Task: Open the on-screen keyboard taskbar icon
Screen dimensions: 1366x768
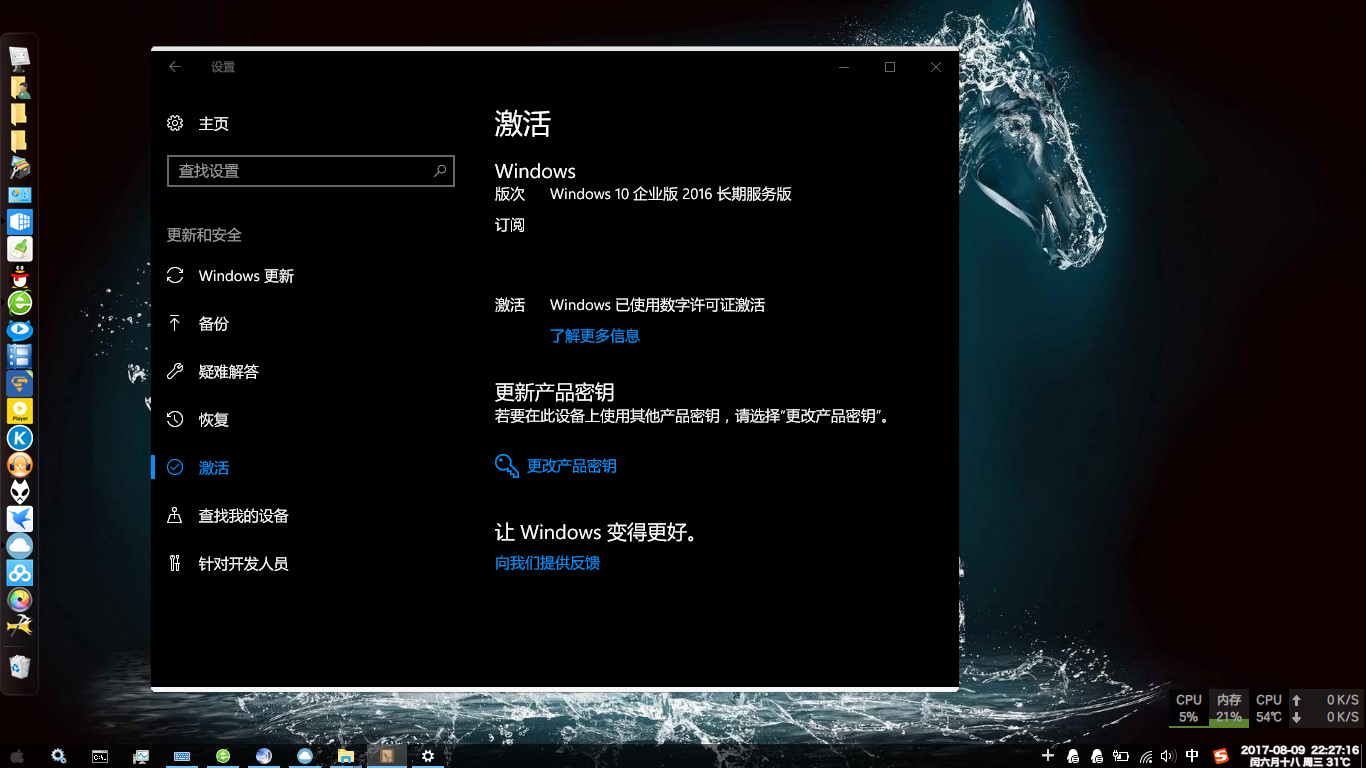Action: pyautogui.click(x=182, y=756)
